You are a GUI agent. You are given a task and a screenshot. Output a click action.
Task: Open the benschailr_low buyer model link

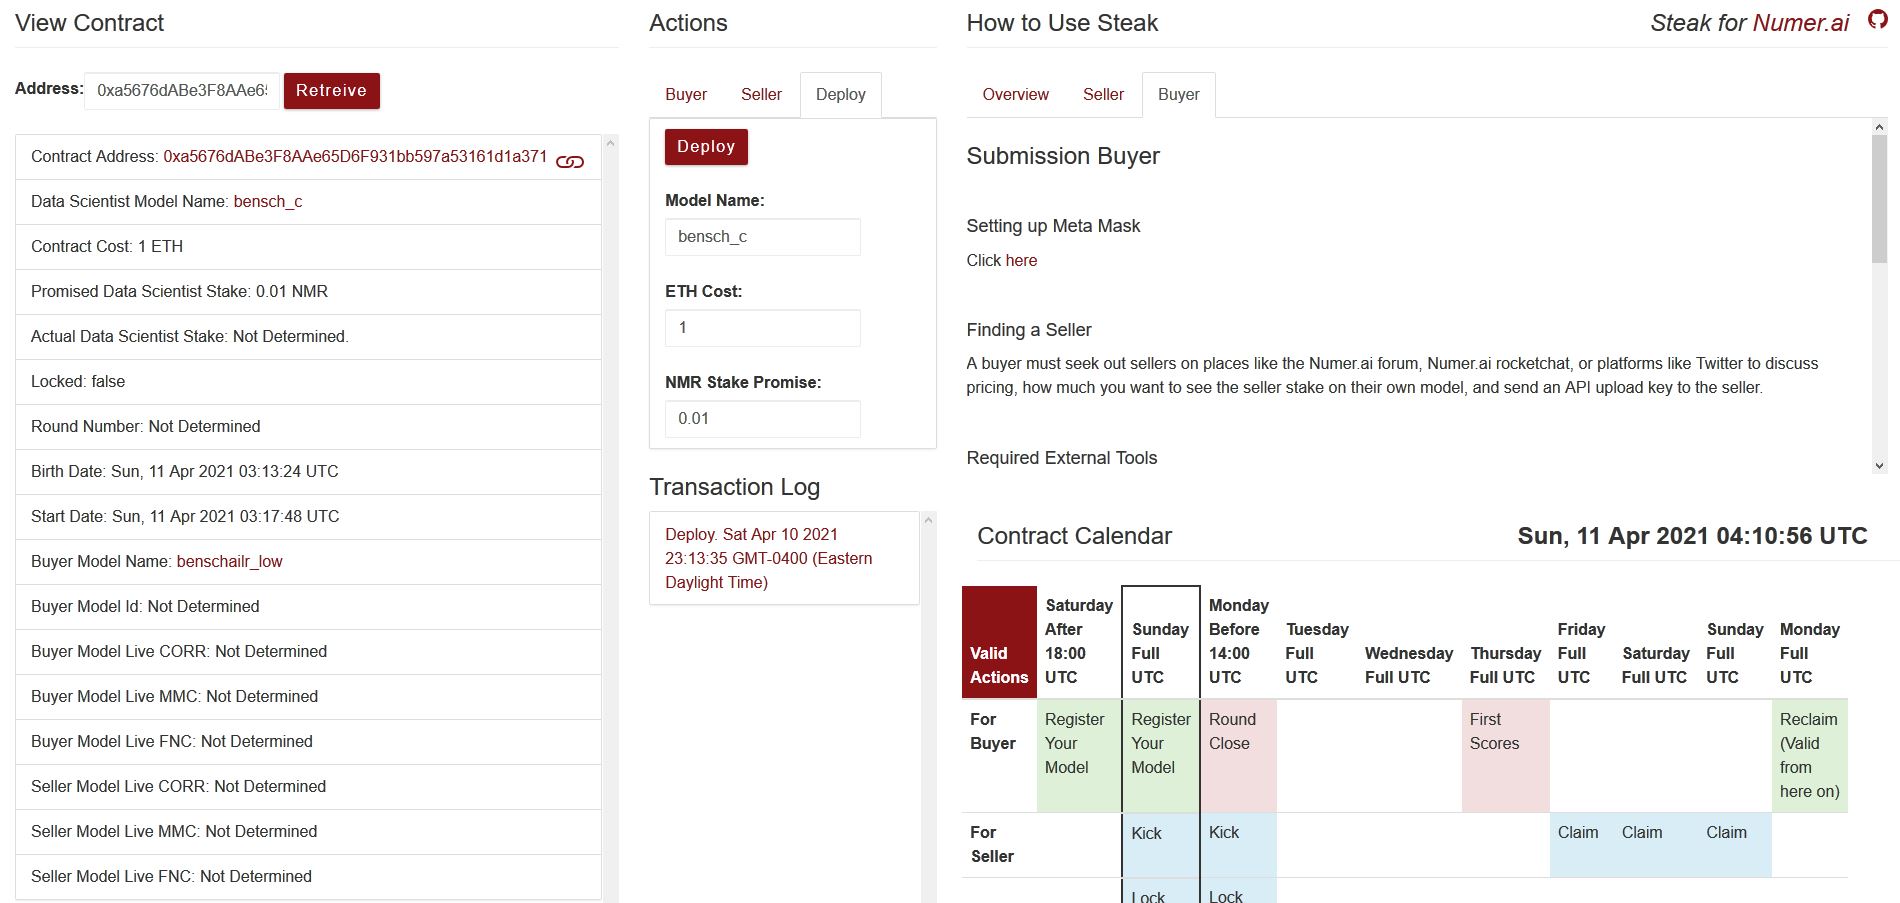[230, 562]
